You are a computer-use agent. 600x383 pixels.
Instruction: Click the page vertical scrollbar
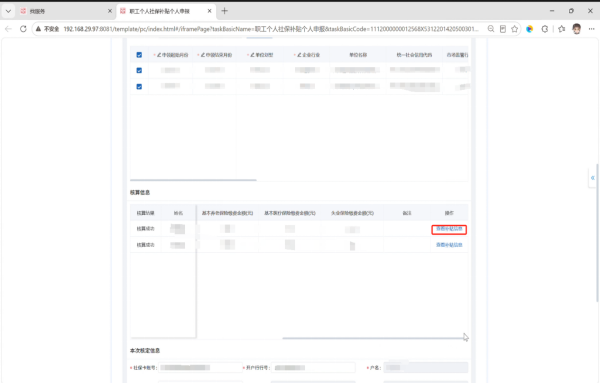pos(597,233)
